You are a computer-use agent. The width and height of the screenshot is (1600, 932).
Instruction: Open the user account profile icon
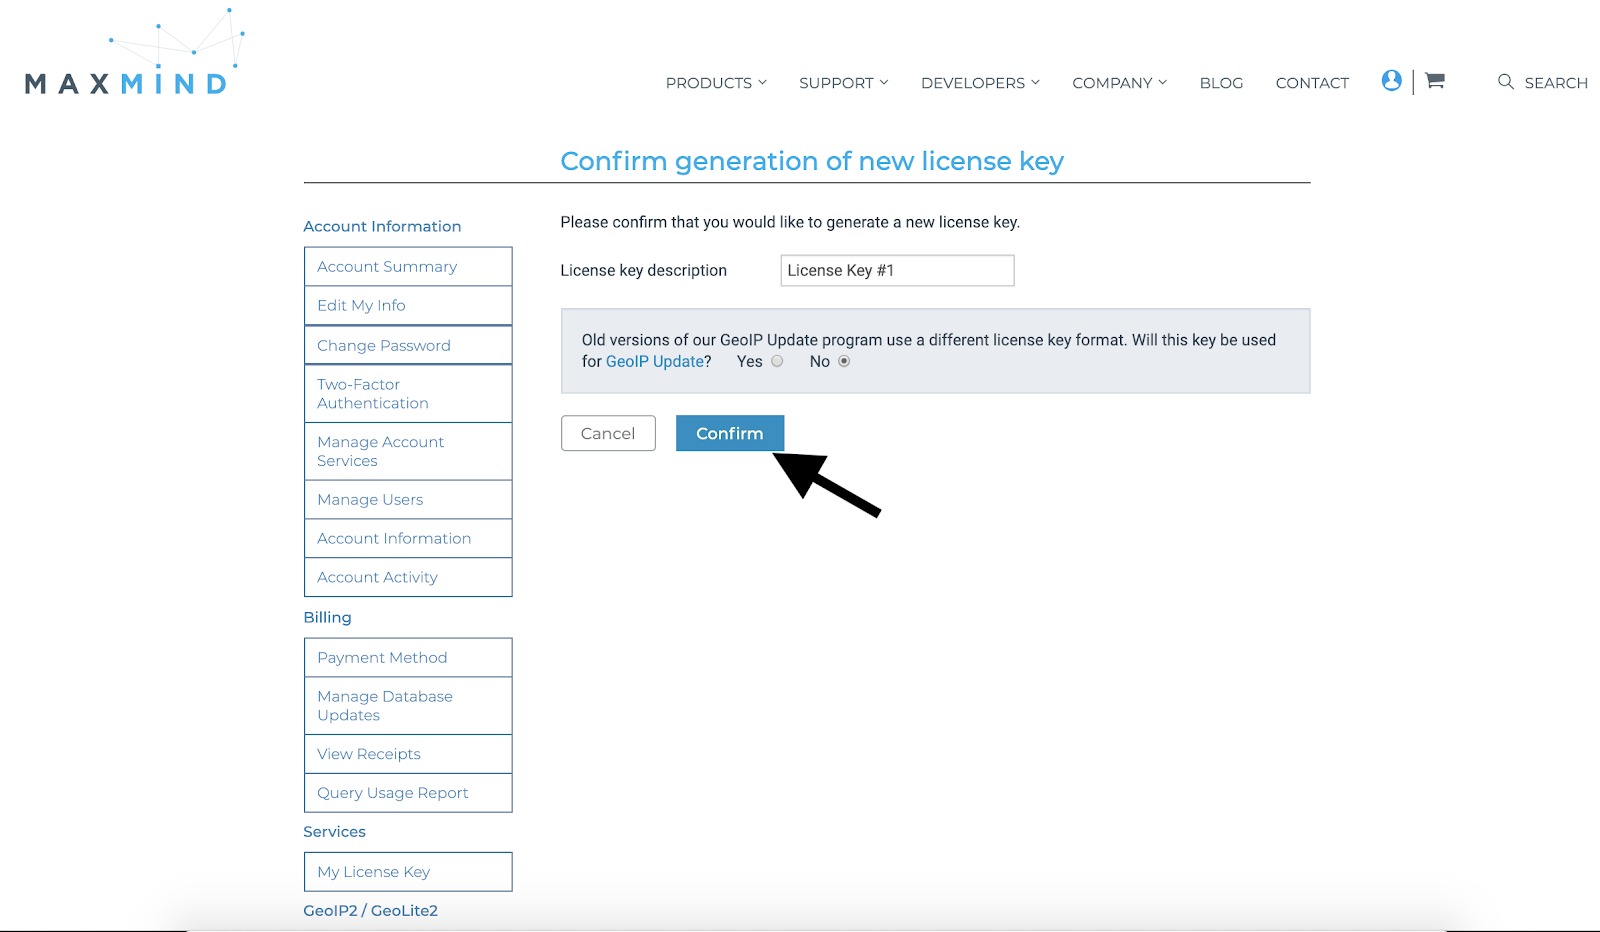click(1391, 81)
